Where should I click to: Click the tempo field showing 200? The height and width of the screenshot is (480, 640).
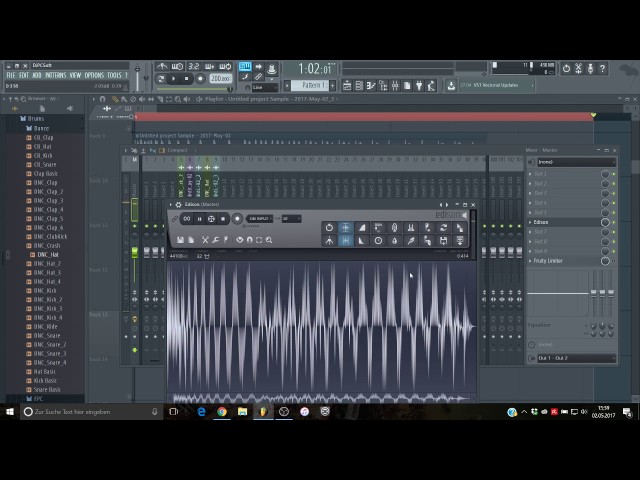click(220, 78)
